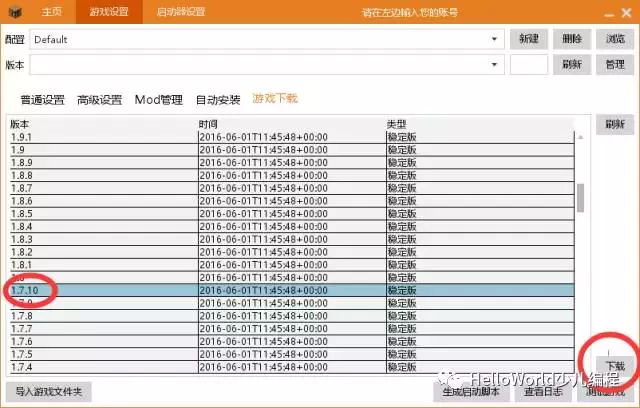Select version row 1.8.3

(292, 239)
